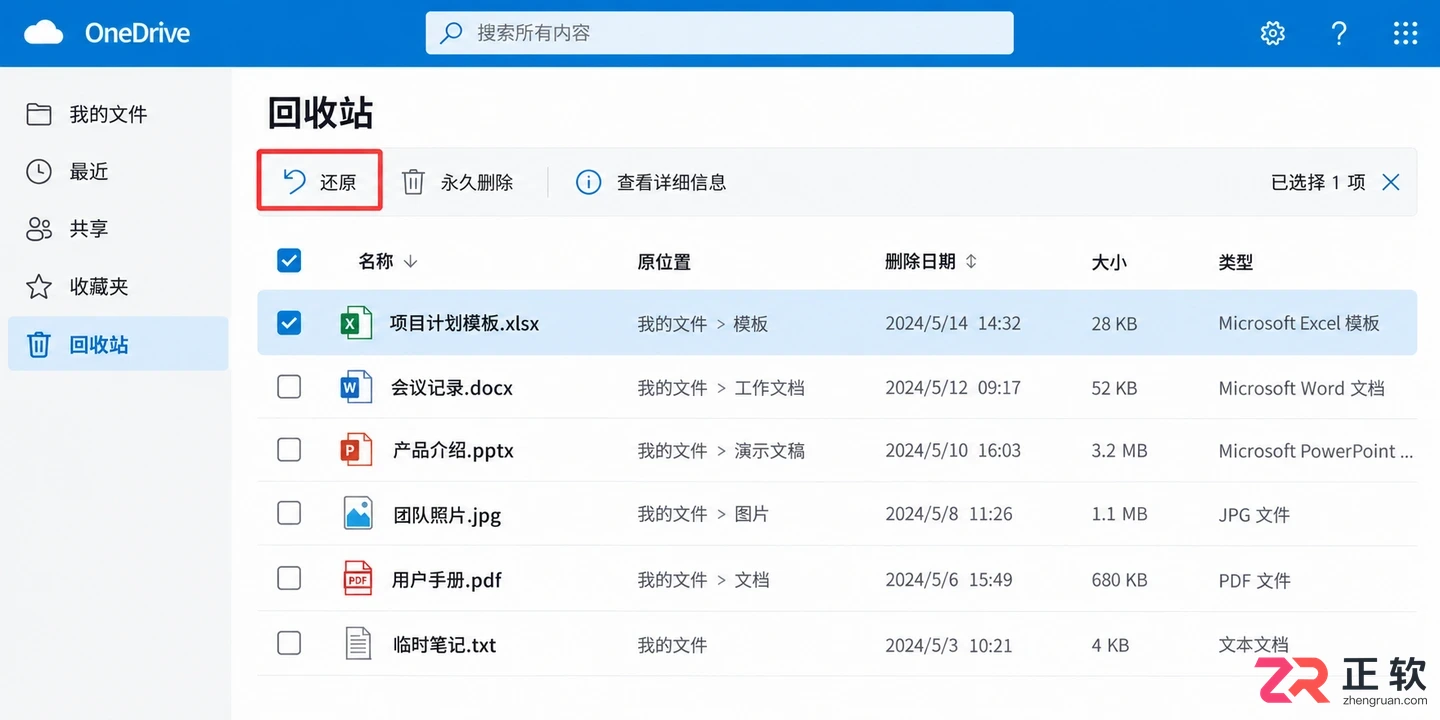Click date 2024/5/12 09:17

click(953, 388)
